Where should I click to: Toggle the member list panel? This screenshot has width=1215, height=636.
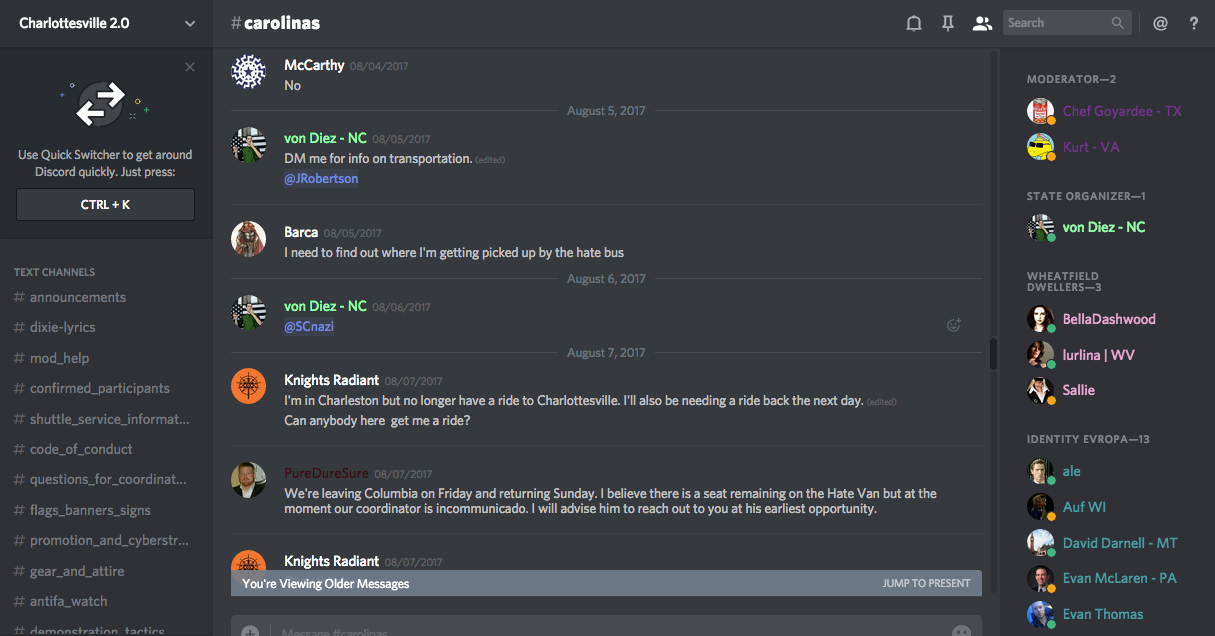pos(982,23)
